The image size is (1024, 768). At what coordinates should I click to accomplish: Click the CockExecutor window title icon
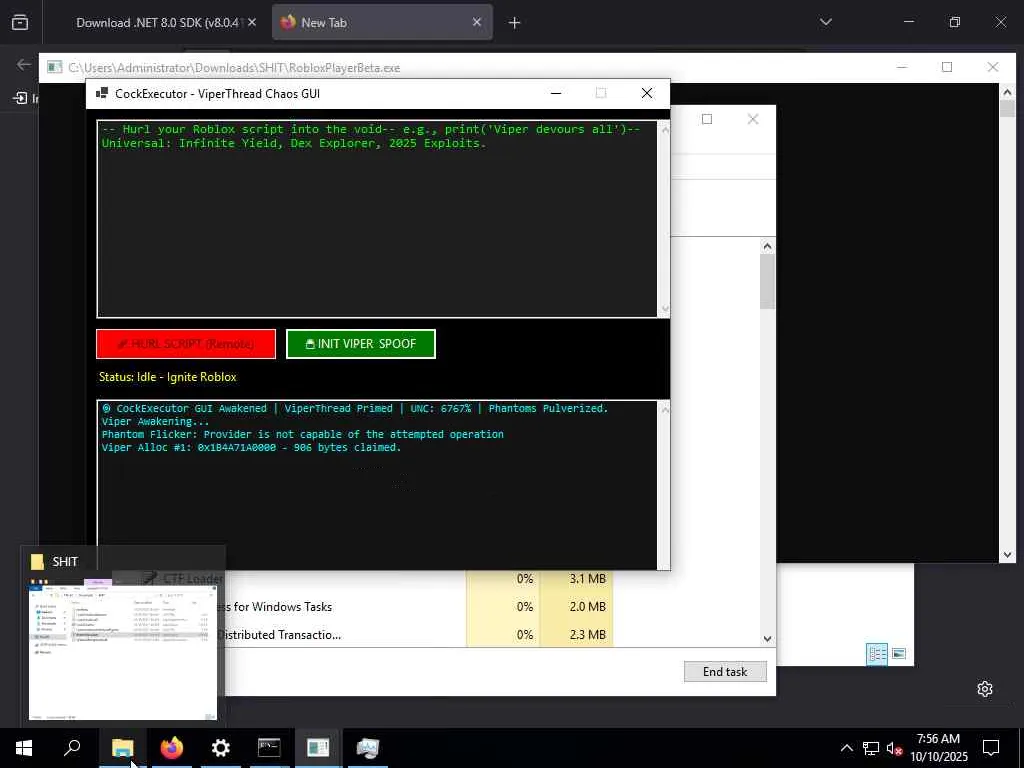(102, 93)
